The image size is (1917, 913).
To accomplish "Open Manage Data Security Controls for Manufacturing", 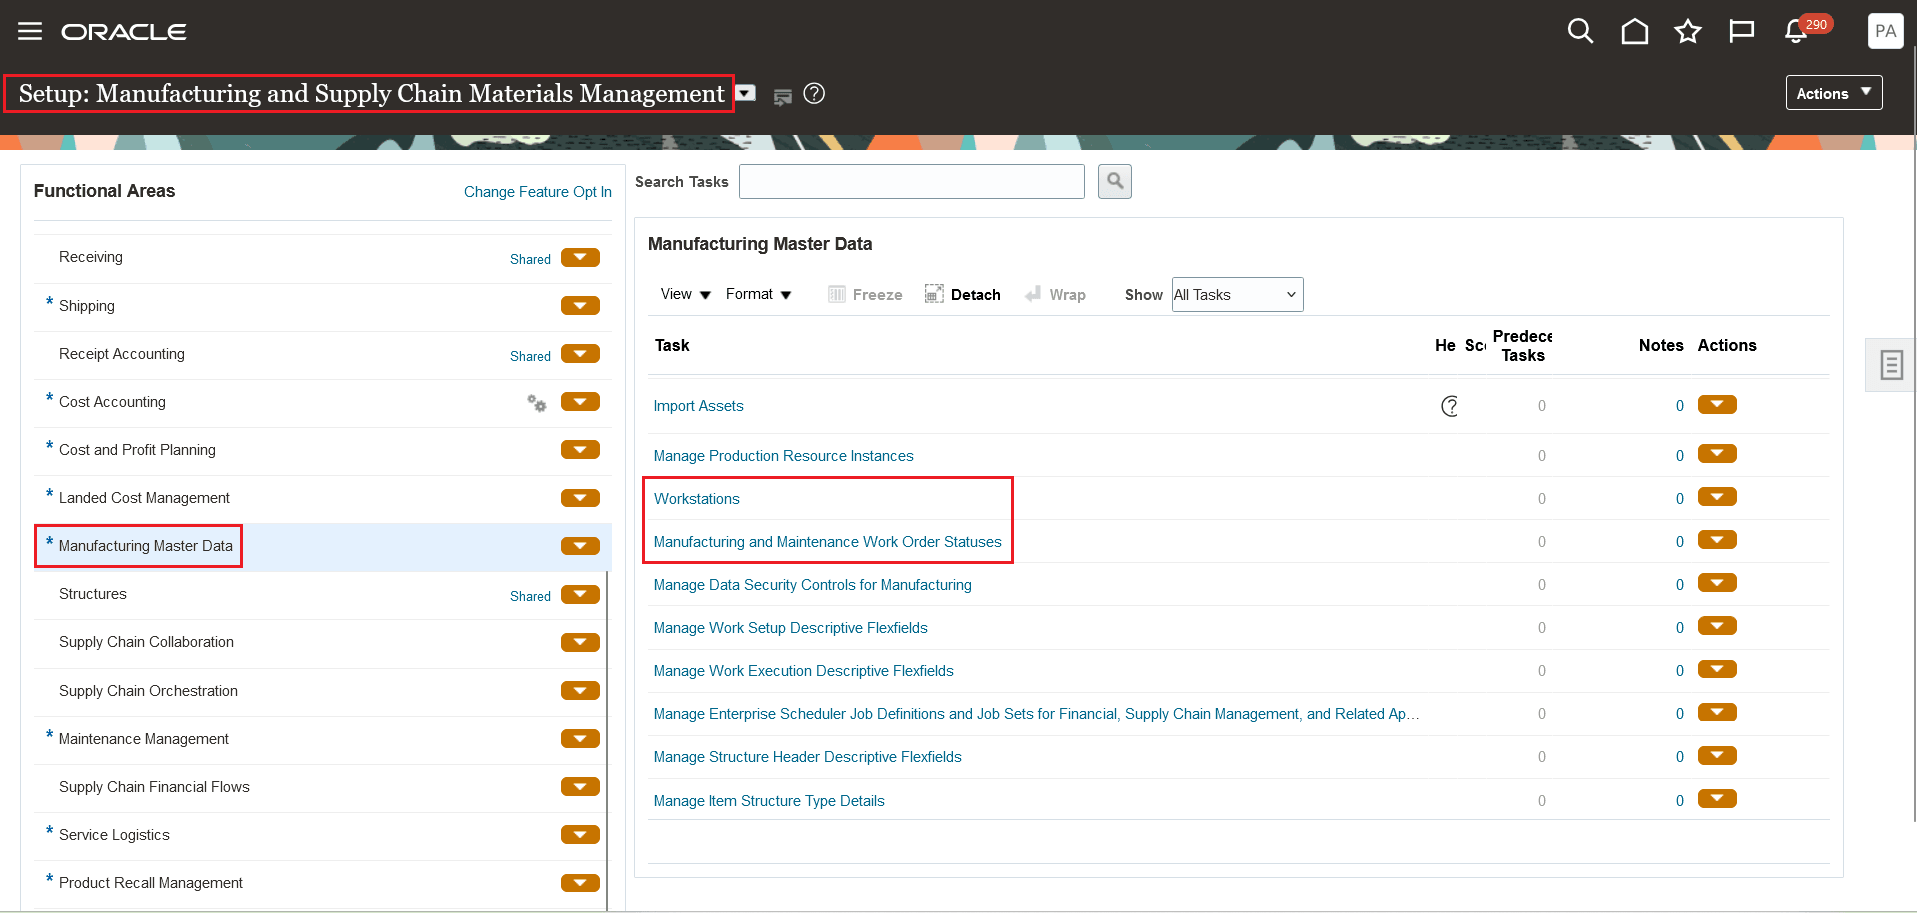I will pyautogui.click(x=812, y=585).
